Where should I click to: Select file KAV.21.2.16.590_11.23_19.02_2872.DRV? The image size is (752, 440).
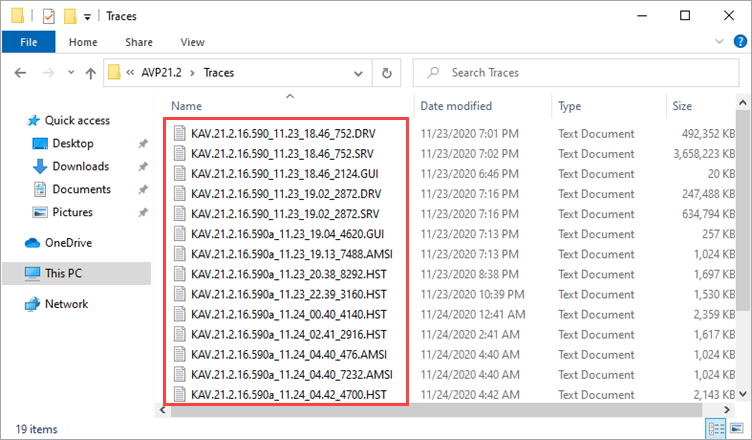coord(286,194)
